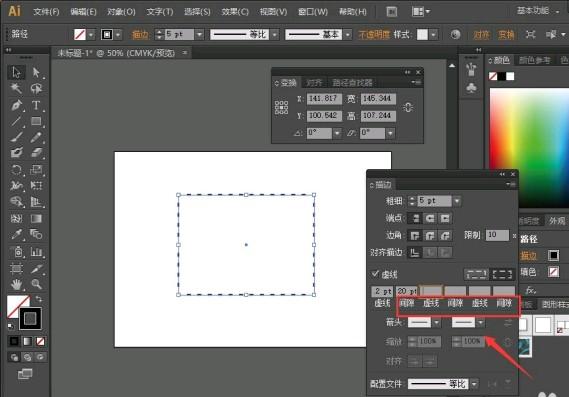Click the 20 pt gap field
This screenshot has width=569, height=397.
[407, 291]
